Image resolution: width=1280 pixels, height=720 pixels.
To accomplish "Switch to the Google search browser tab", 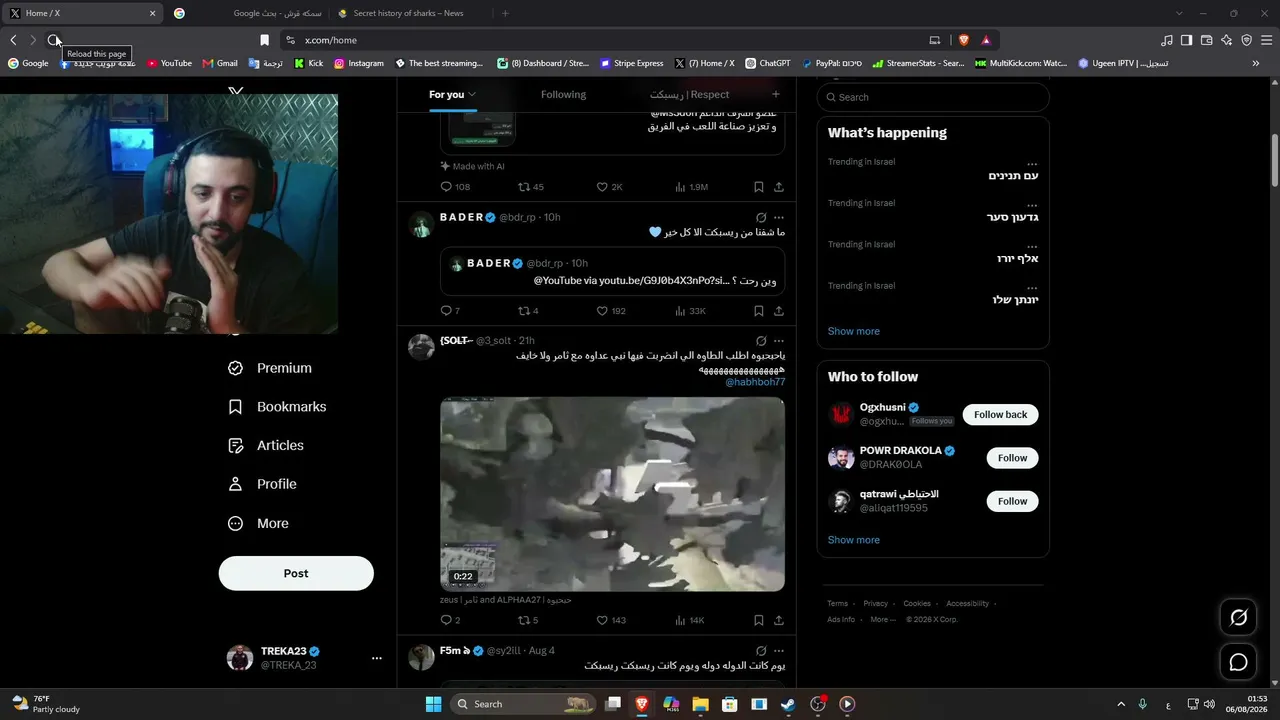I will (x=247, y=13).
